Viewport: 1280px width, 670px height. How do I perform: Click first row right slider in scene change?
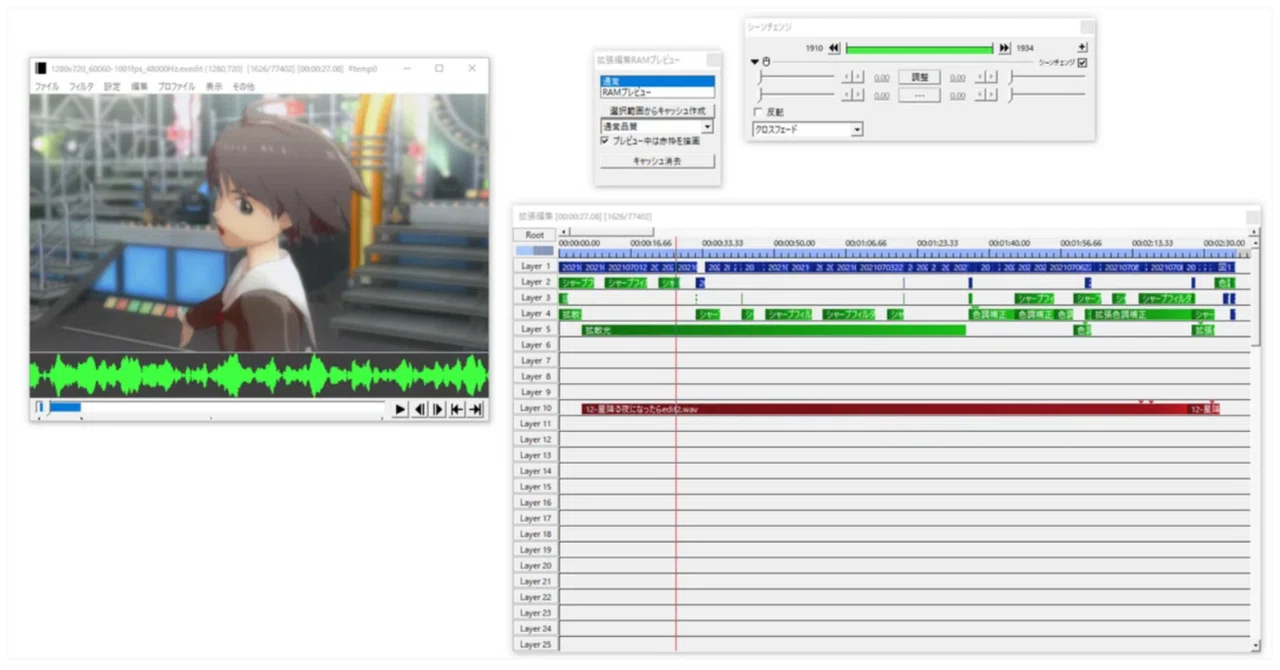point(1047,77)
